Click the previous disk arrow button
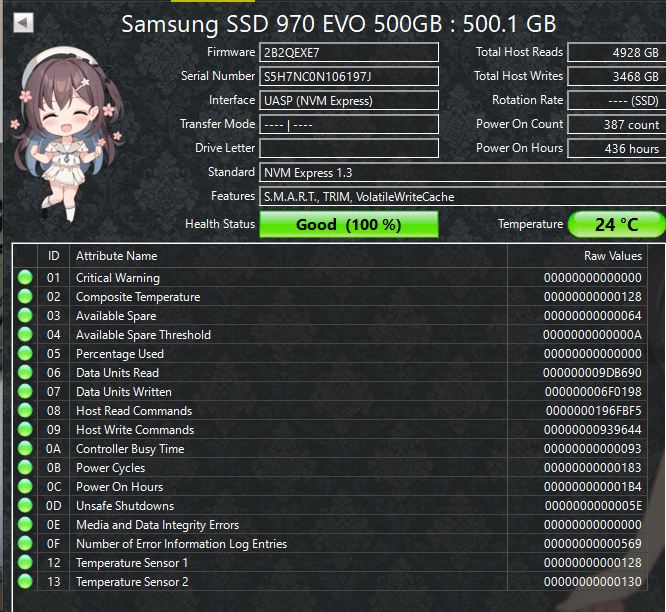 pos(23,23)
